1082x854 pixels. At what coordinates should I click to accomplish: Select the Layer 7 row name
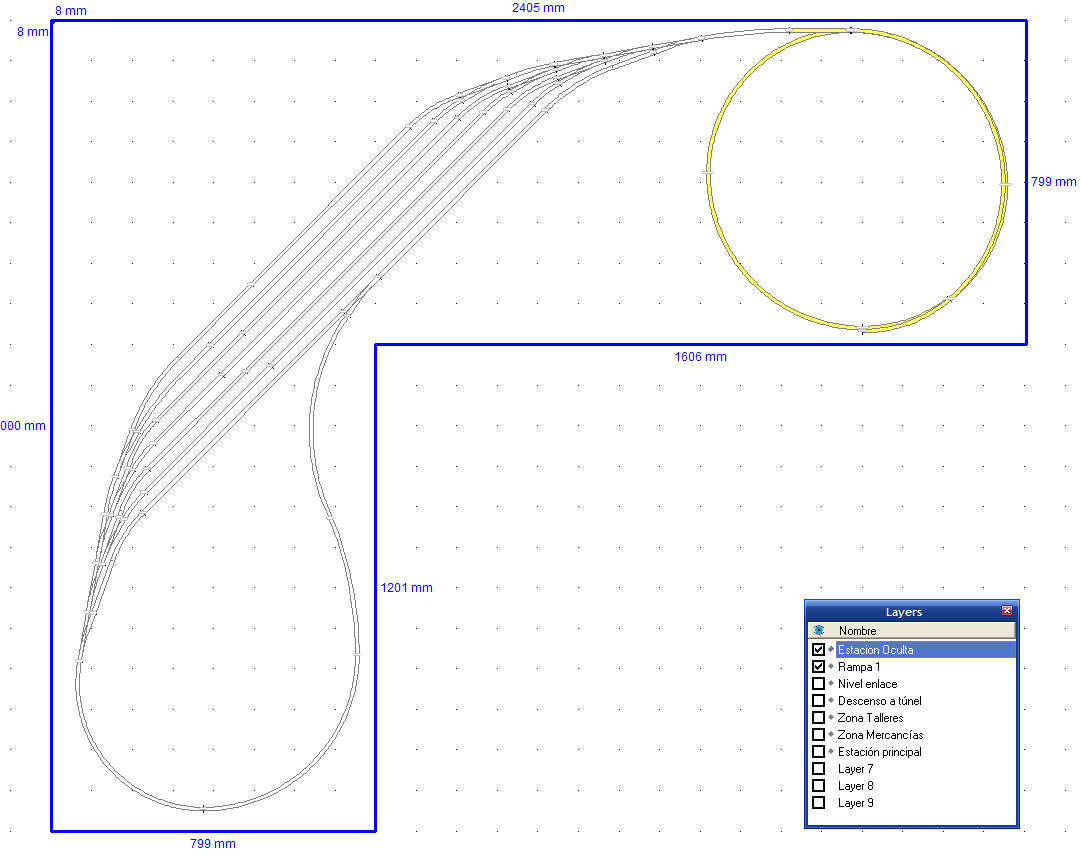coord(855,768)
